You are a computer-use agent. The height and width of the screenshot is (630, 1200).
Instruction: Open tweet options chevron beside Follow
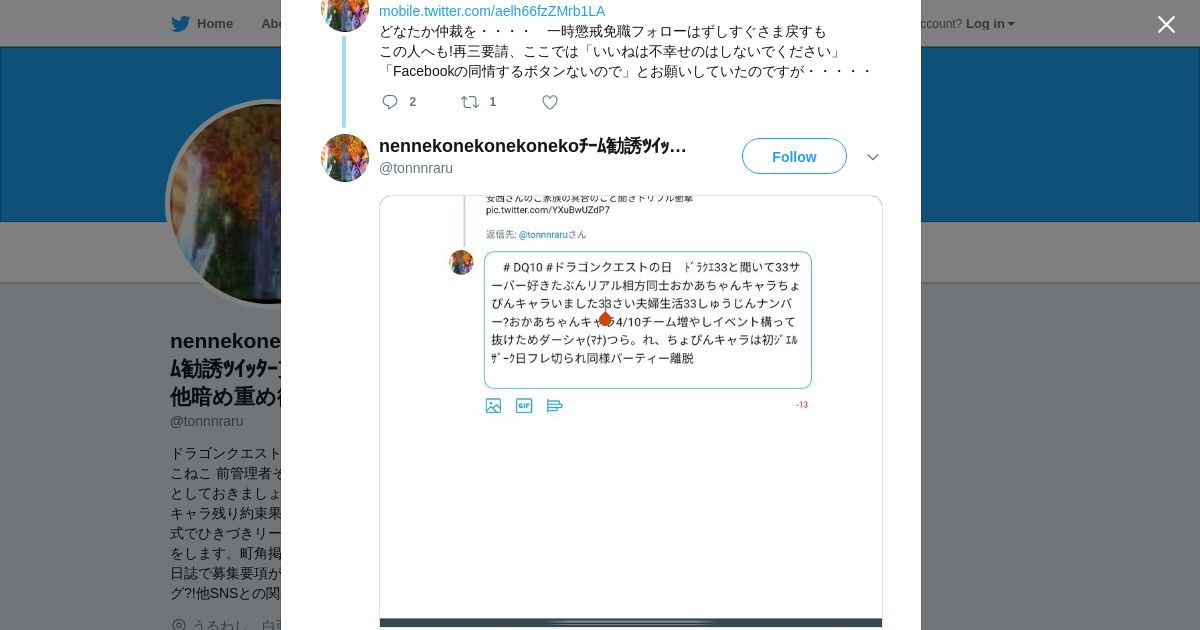pos(872,157)
